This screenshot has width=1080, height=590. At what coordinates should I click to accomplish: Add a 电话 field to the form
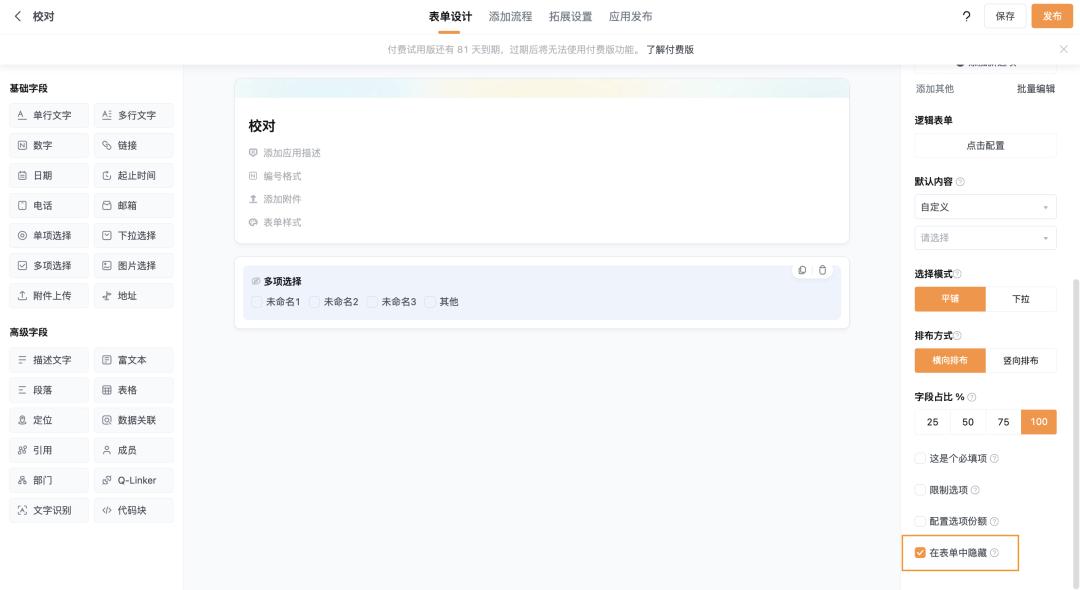(48, 205)
